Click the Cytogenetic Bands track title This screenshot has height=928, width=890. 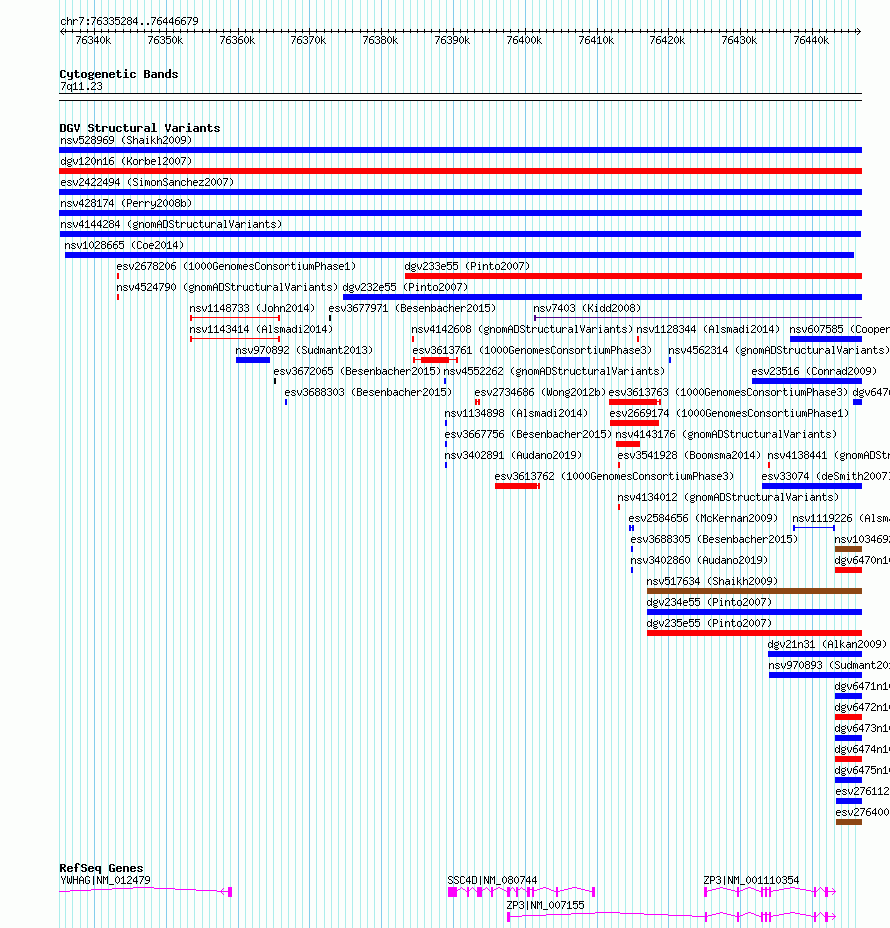click(118, 74)
